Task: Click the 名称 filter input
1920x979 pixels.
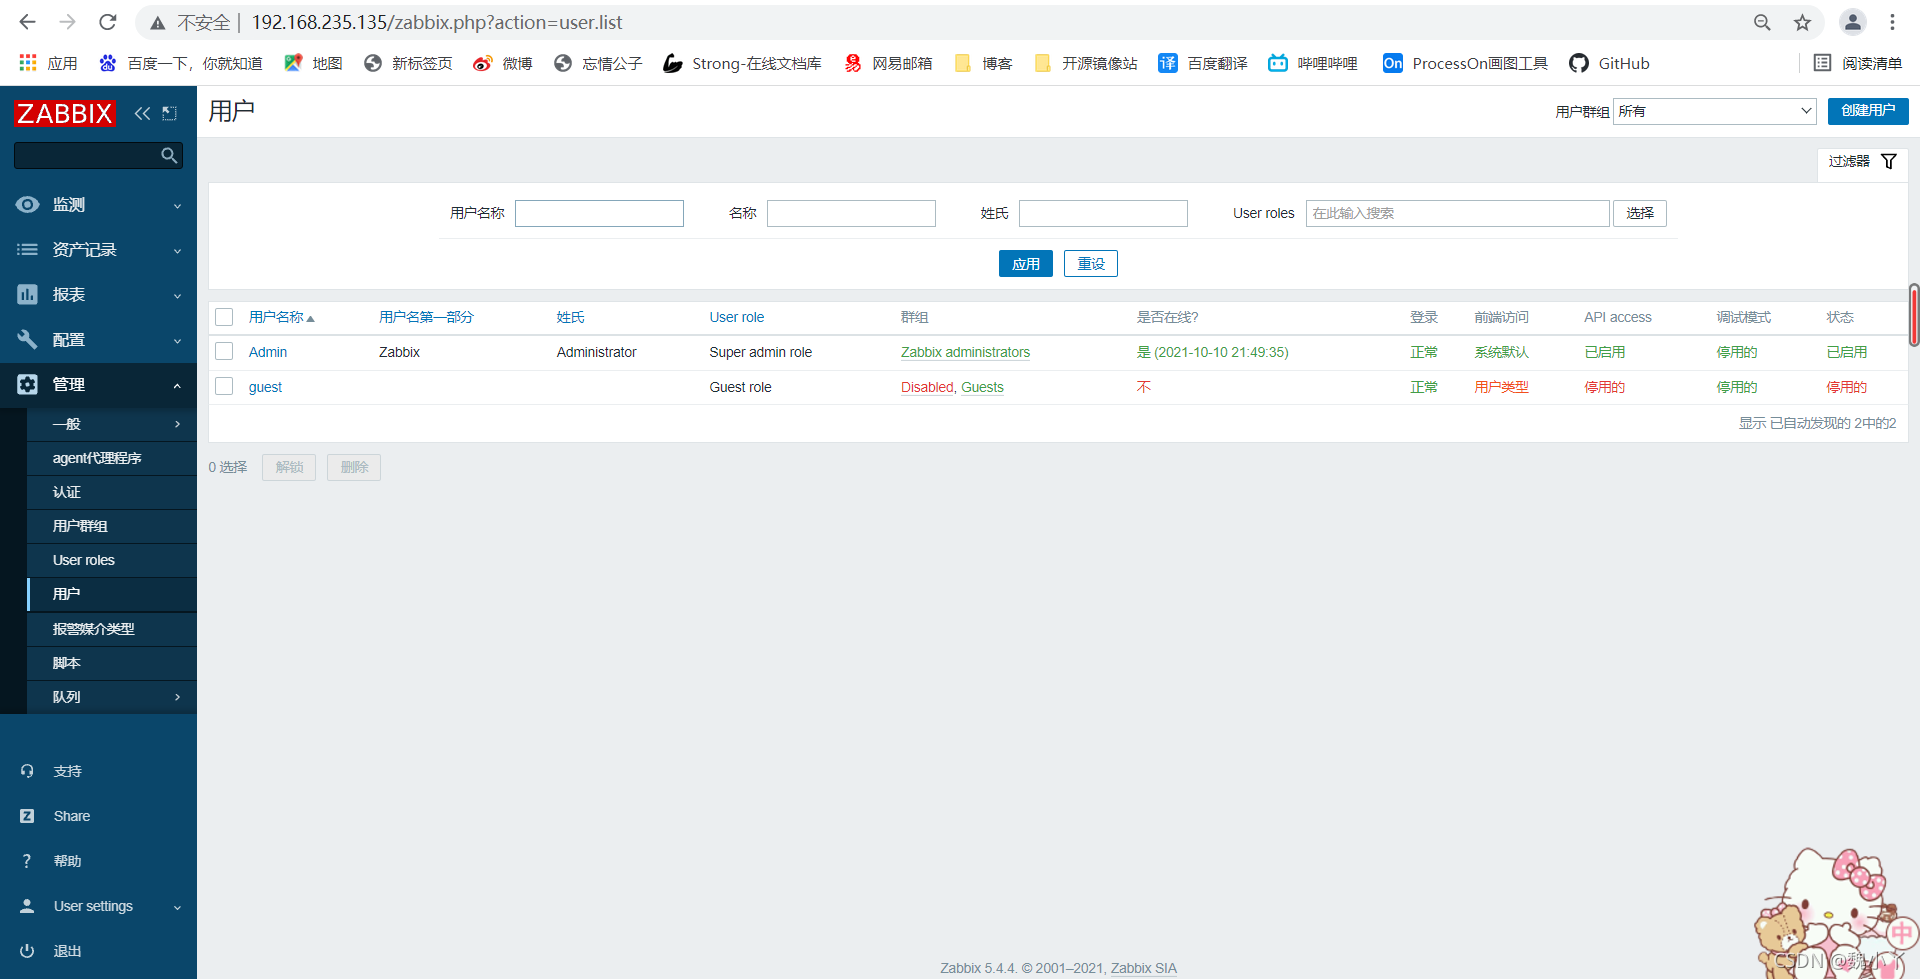Action: click(851, 213)
